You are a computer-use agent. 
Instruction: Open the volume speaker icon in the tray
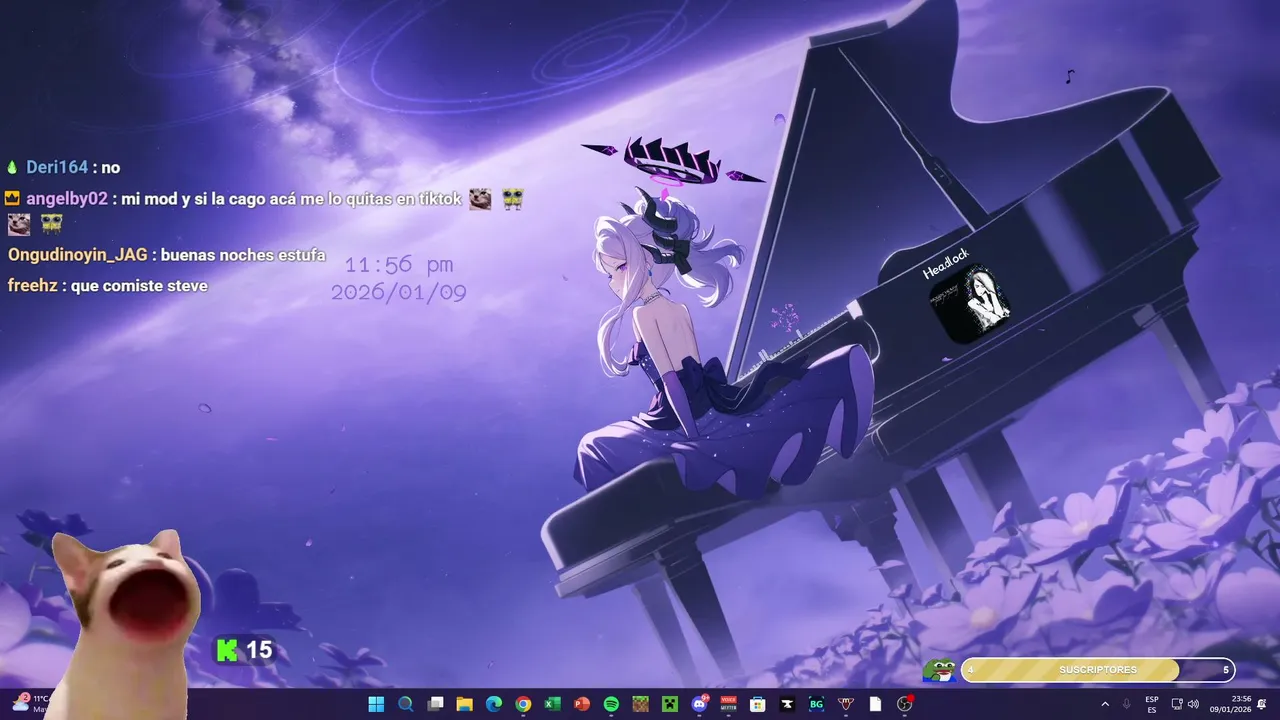click(1193, 704)
